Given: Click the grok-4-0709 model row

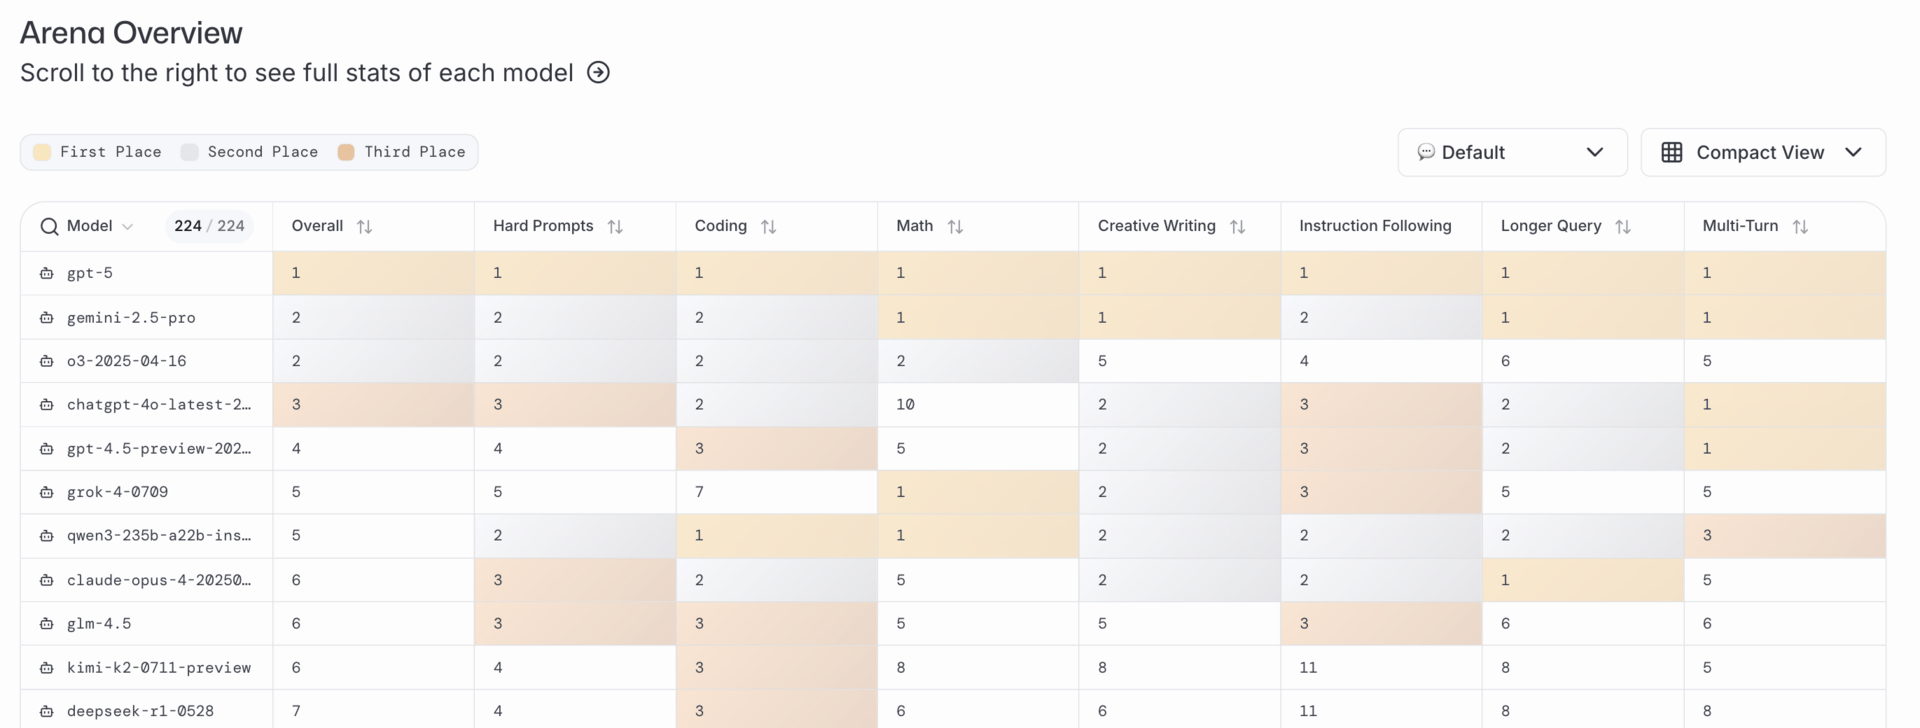Looking at the screenshot, I should coord(117,492).
